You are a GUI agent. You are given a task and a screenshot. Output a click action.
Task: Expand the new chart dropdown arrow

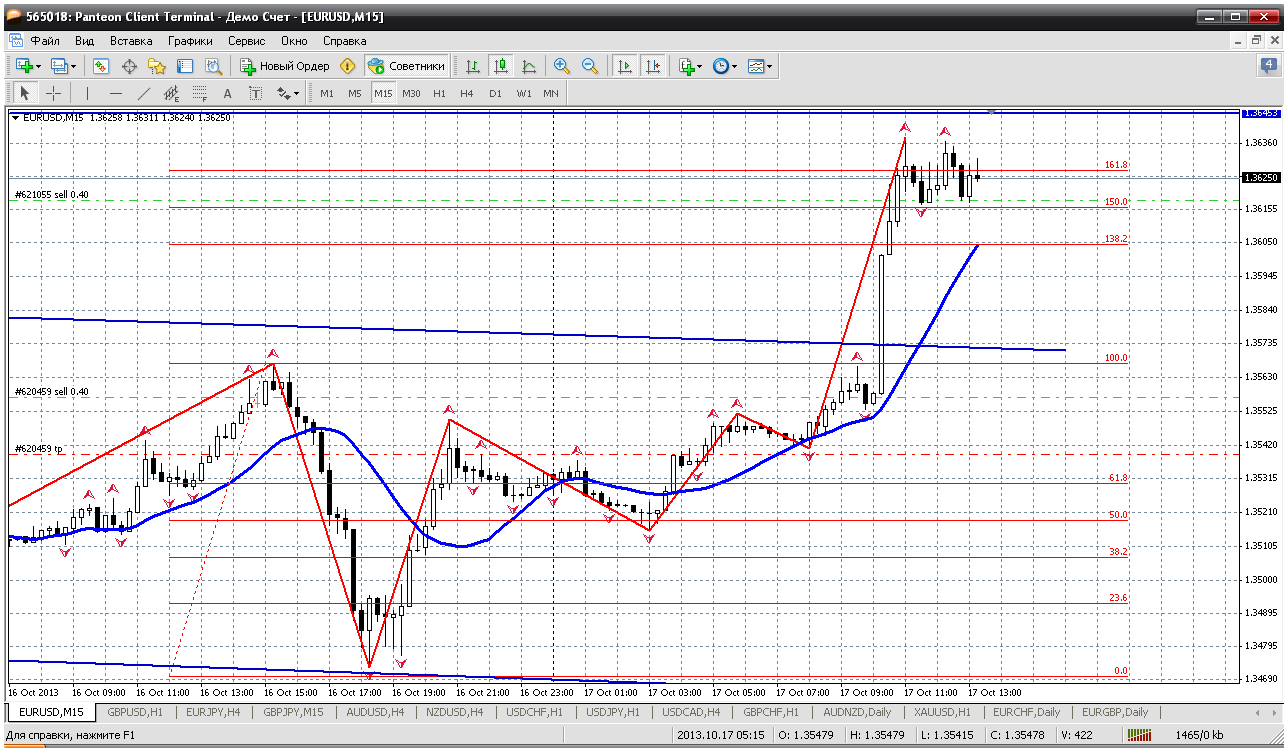click(38, 66)
